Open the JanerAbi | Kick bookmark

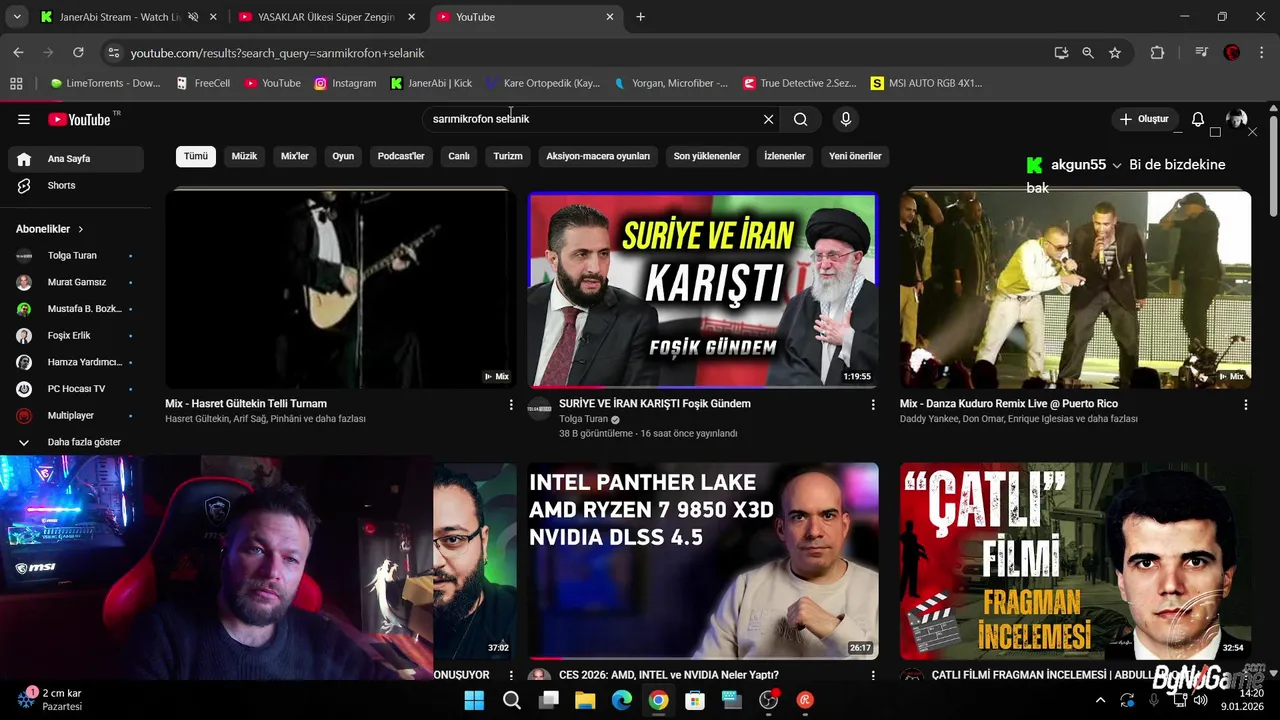pyautogui.click(x=431, y=83)
